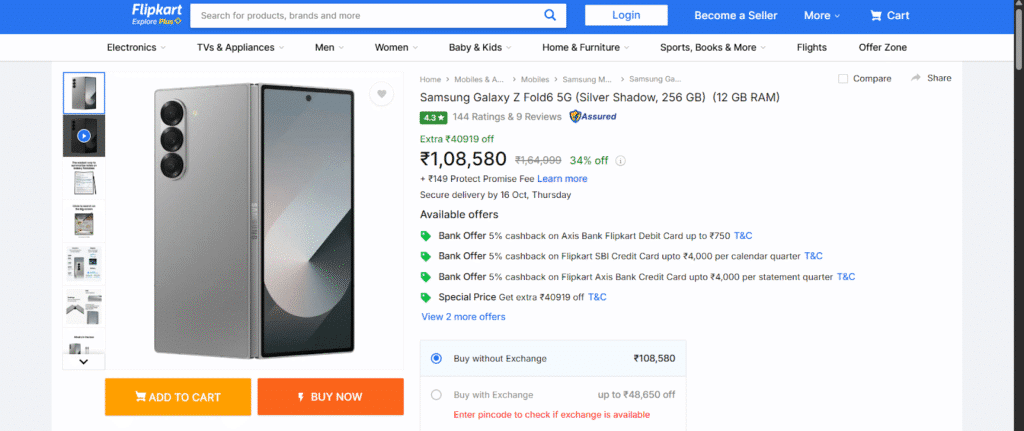Viewport: 1024px width, 431px height.
Task: Open the More dropdown in header
Action: (822, 16)
